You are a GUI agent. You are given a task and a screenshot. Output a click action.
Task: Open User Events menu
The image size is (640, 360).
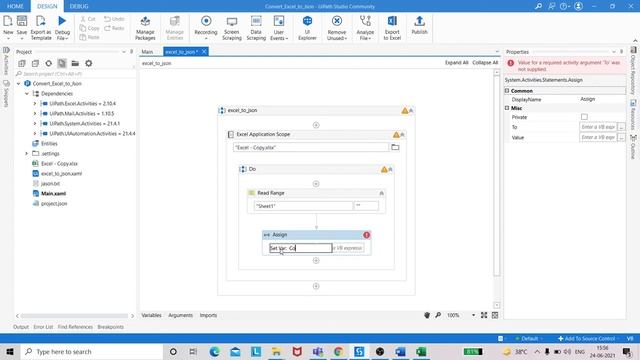279,28
